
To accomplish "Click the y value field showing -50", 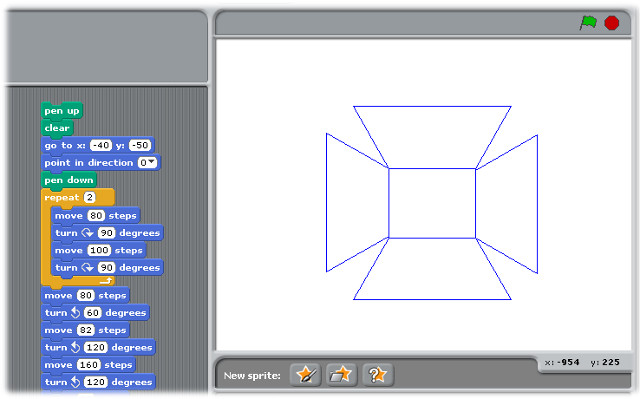I will pyautogui.click(x=140, y=145).
